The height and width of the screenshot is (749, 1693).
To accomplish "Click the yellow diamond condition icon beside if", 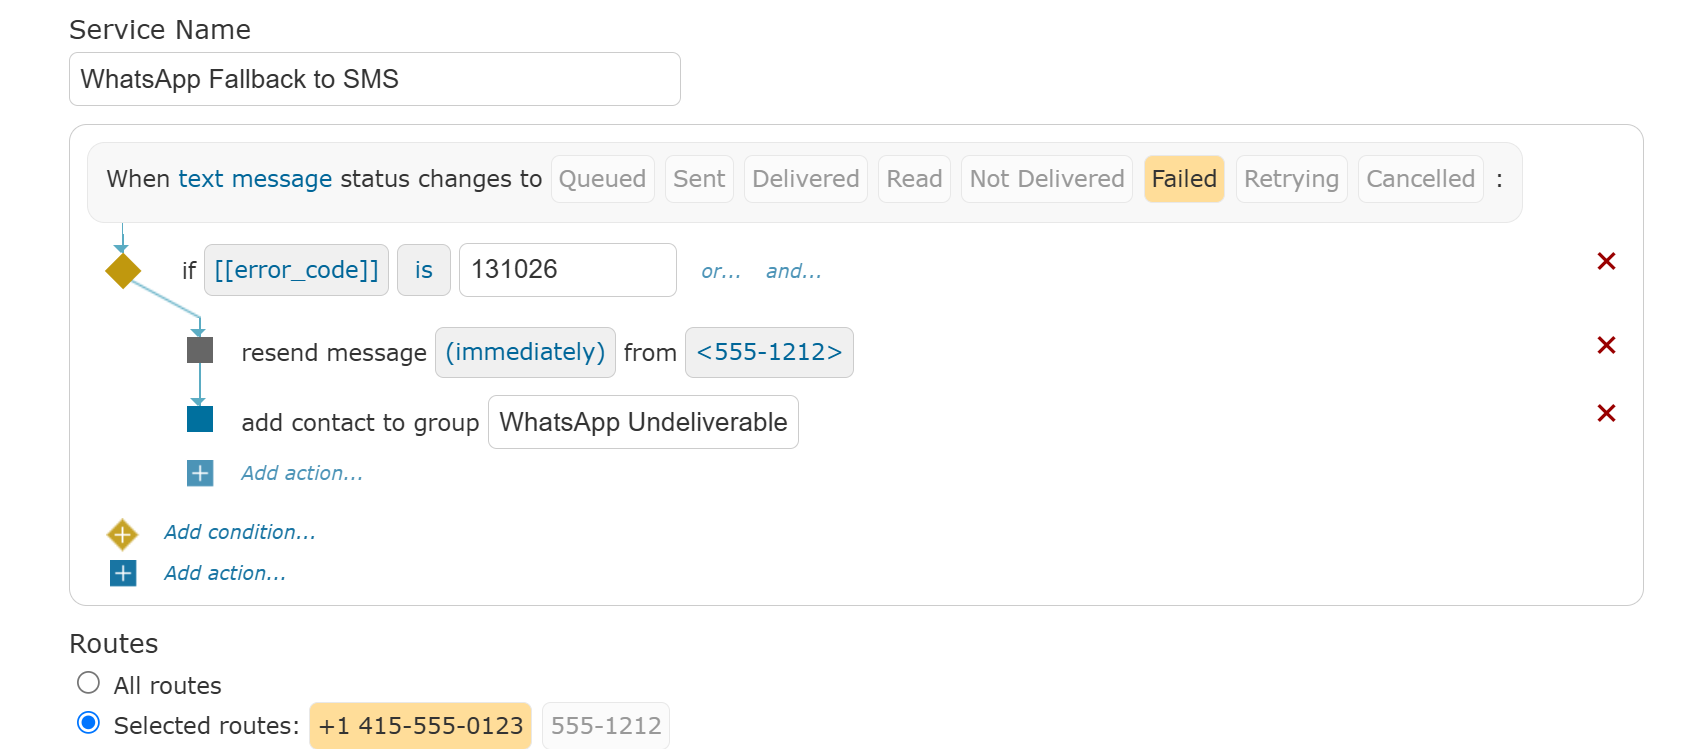I will click(123, 271).
